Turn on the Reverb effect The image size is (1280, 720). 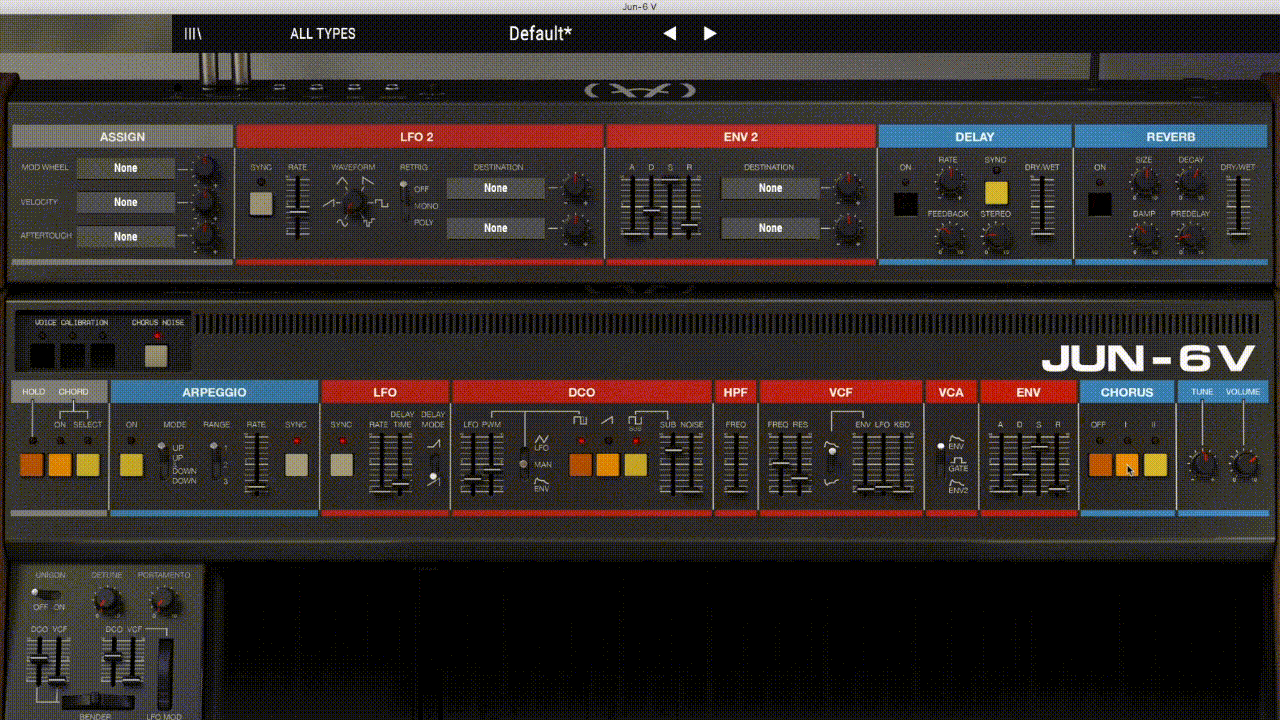point(1100,204)
